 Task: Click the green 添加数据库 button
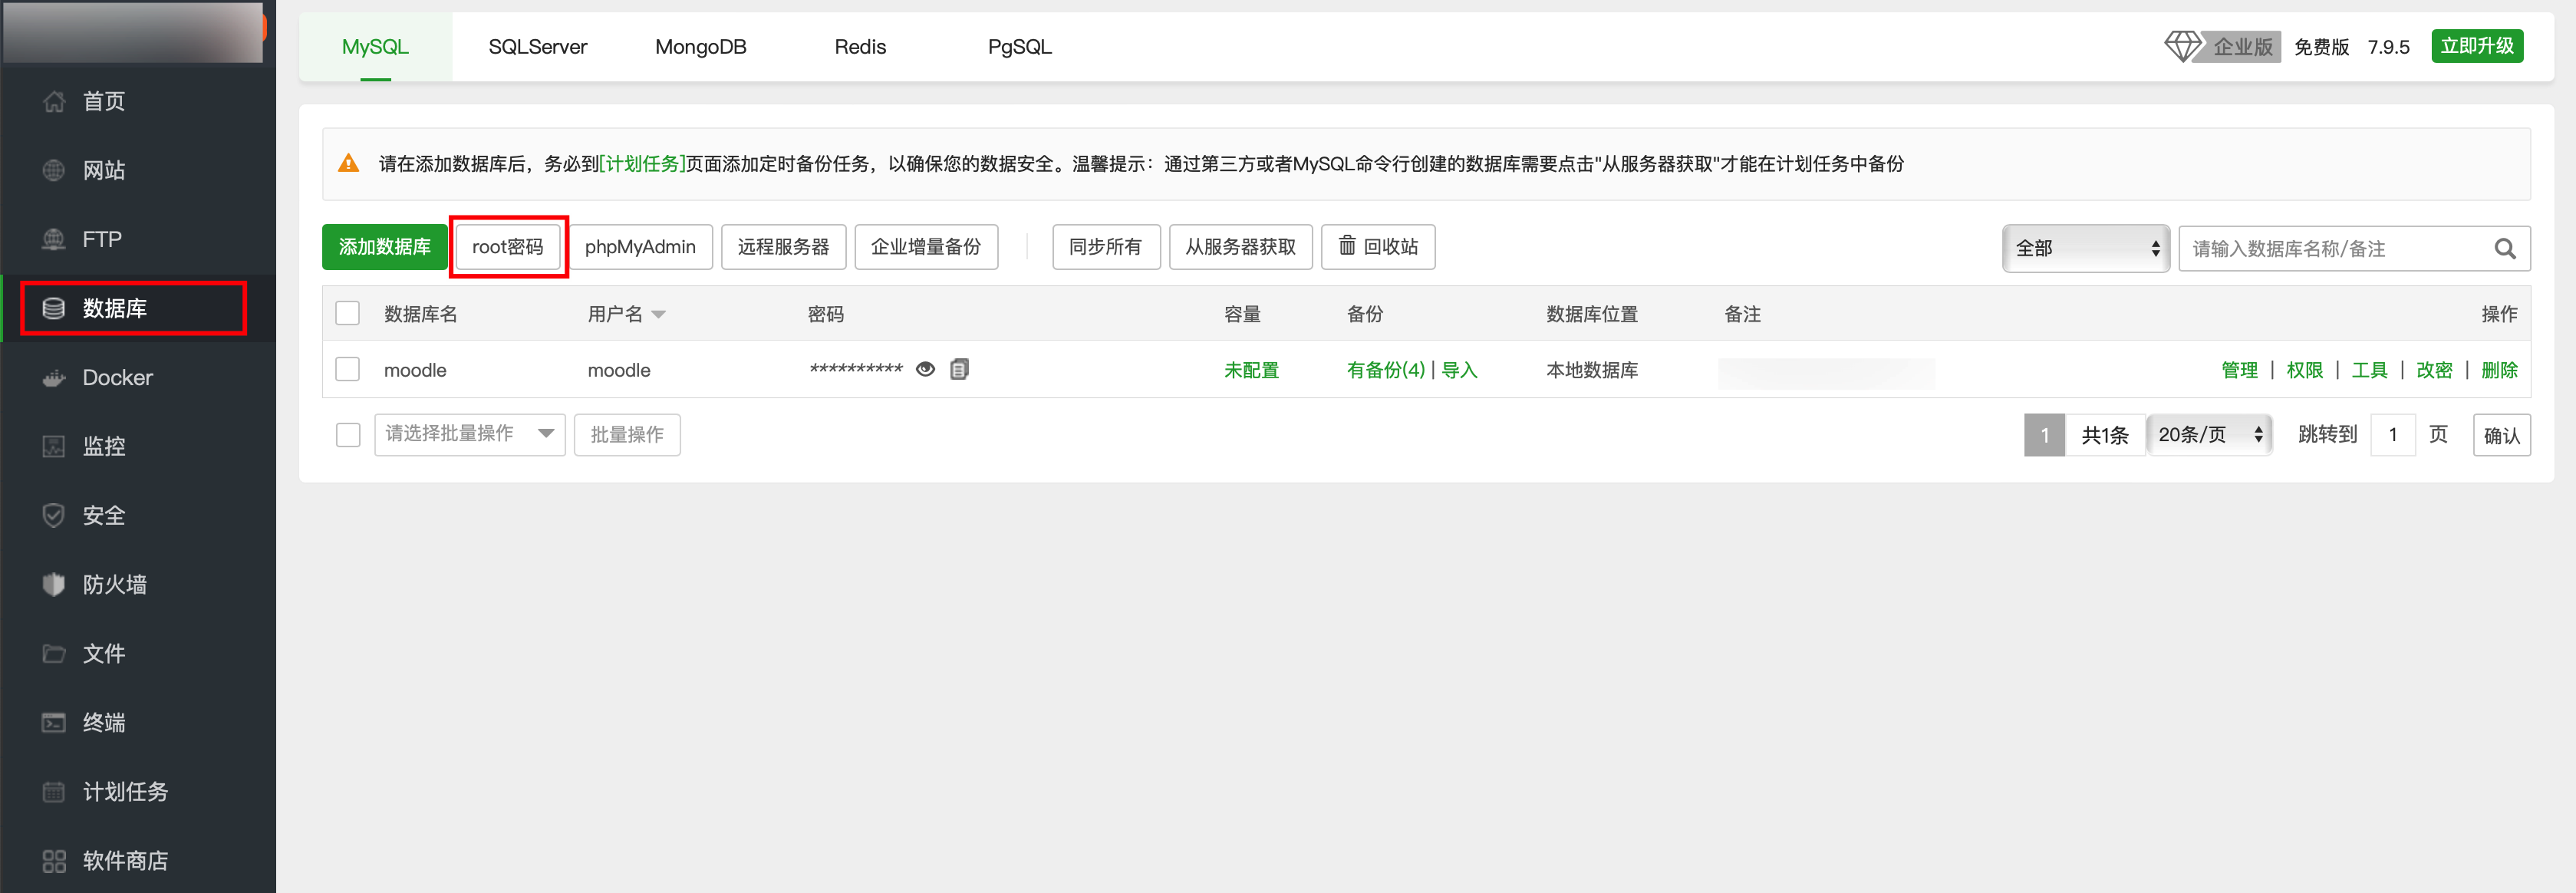point(384,247)
